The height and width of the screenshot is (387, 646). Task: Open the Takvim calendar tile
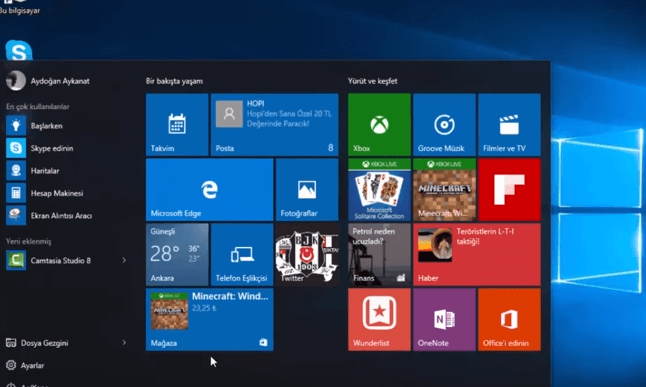177,124
